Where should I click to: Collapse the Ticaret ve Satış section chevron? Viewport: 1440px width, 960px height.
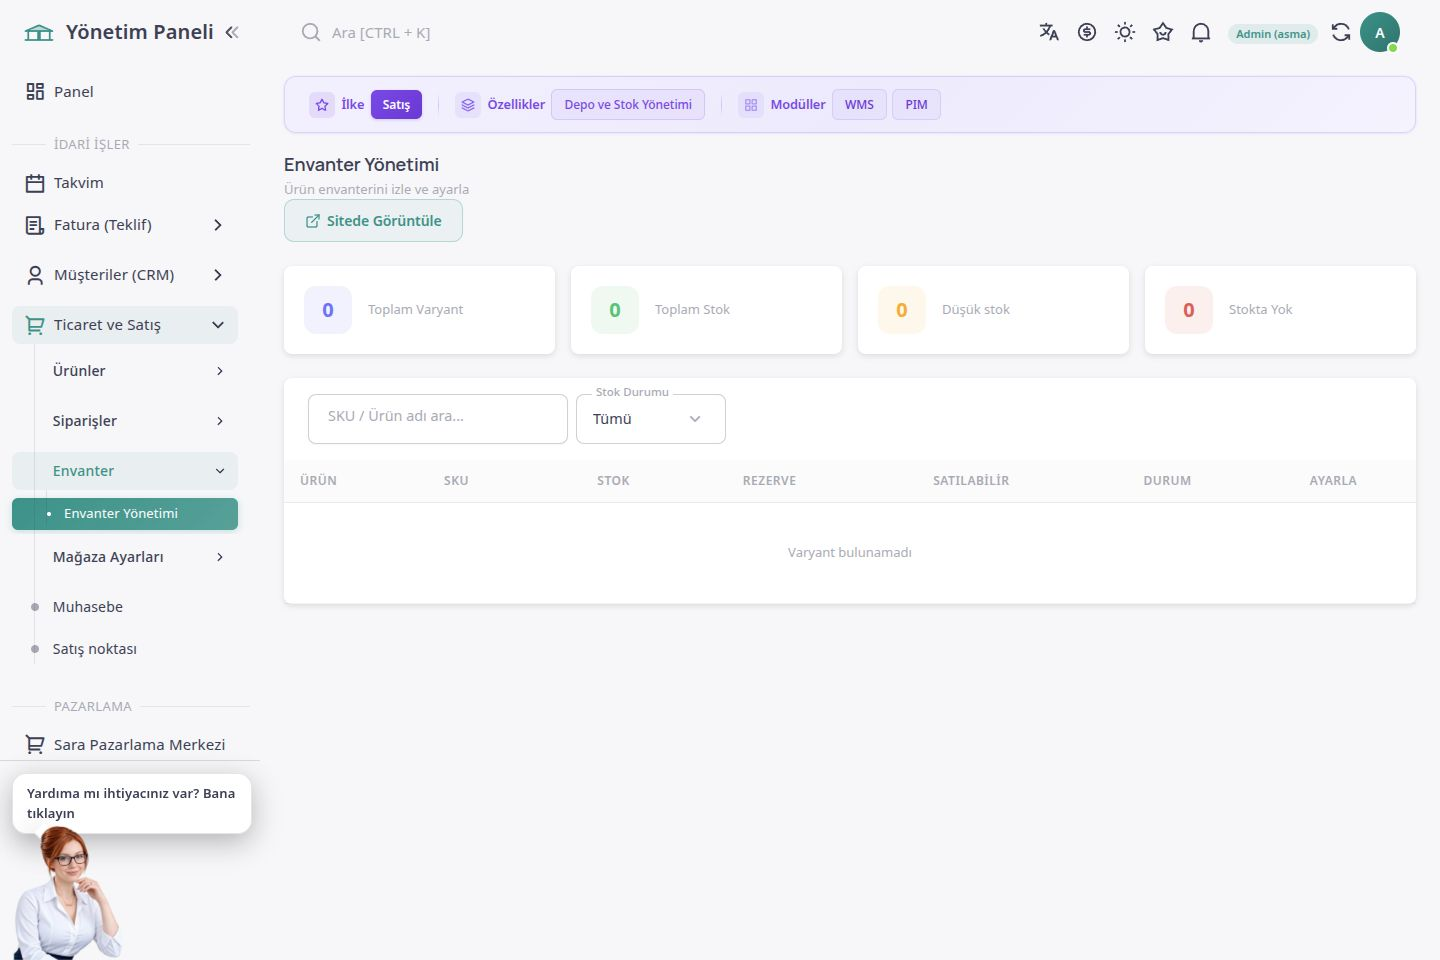click(218, 325)
